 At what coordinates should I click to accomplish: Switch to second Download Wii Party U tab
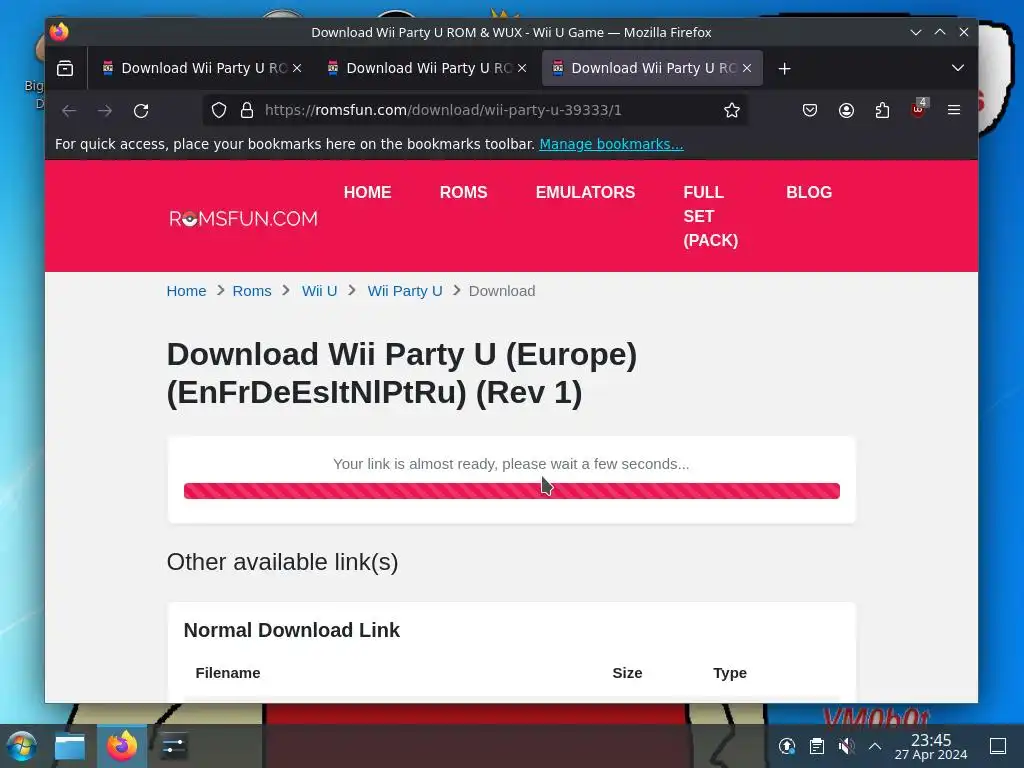tap(427, 68)
